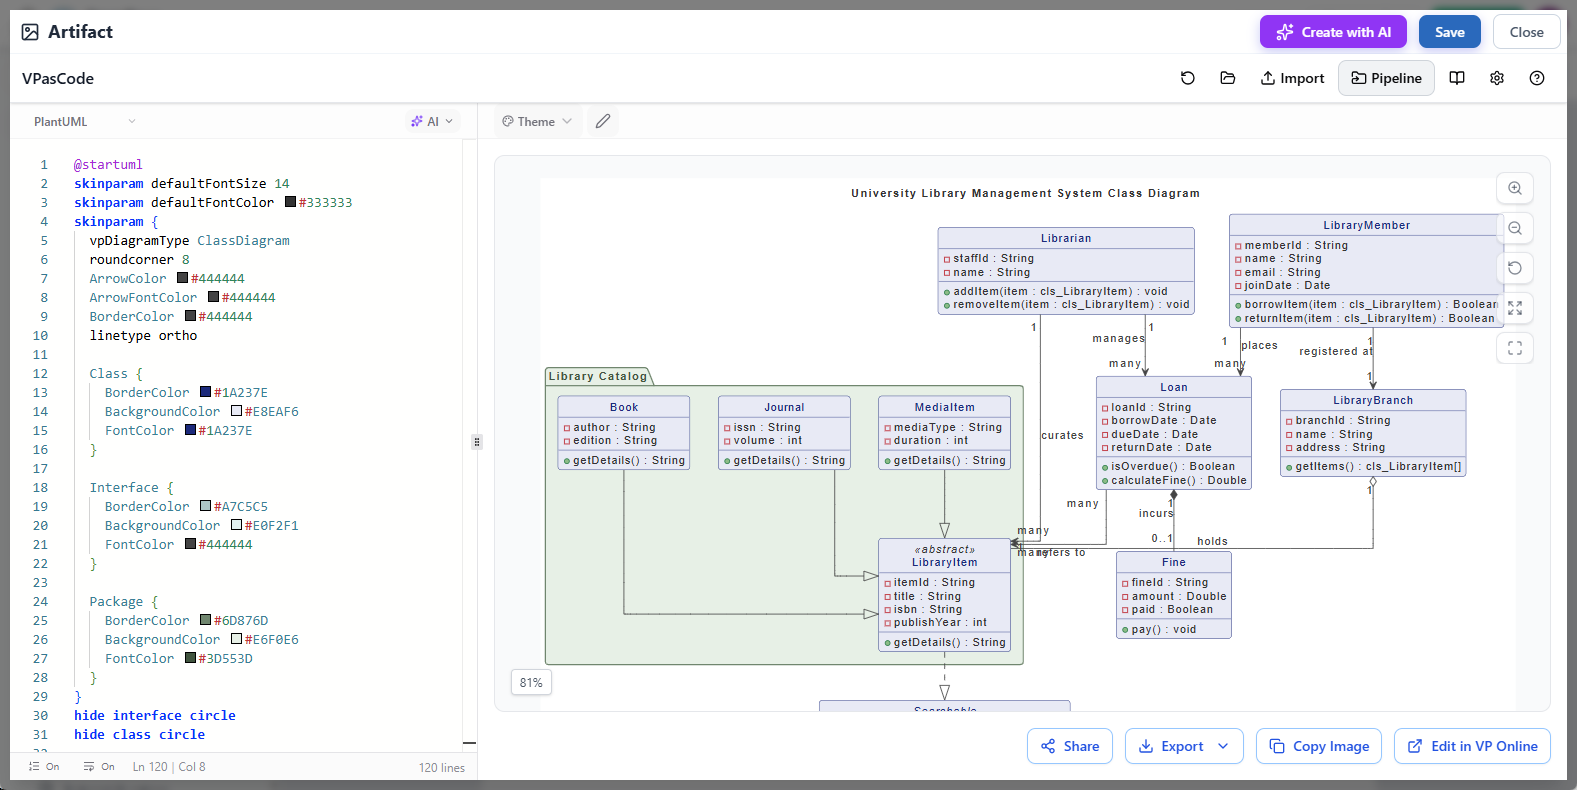Enter fullscreen preview with corner-brackets icon
The height and width of the screenshot is (790, 1577).
coord(1515,348)
